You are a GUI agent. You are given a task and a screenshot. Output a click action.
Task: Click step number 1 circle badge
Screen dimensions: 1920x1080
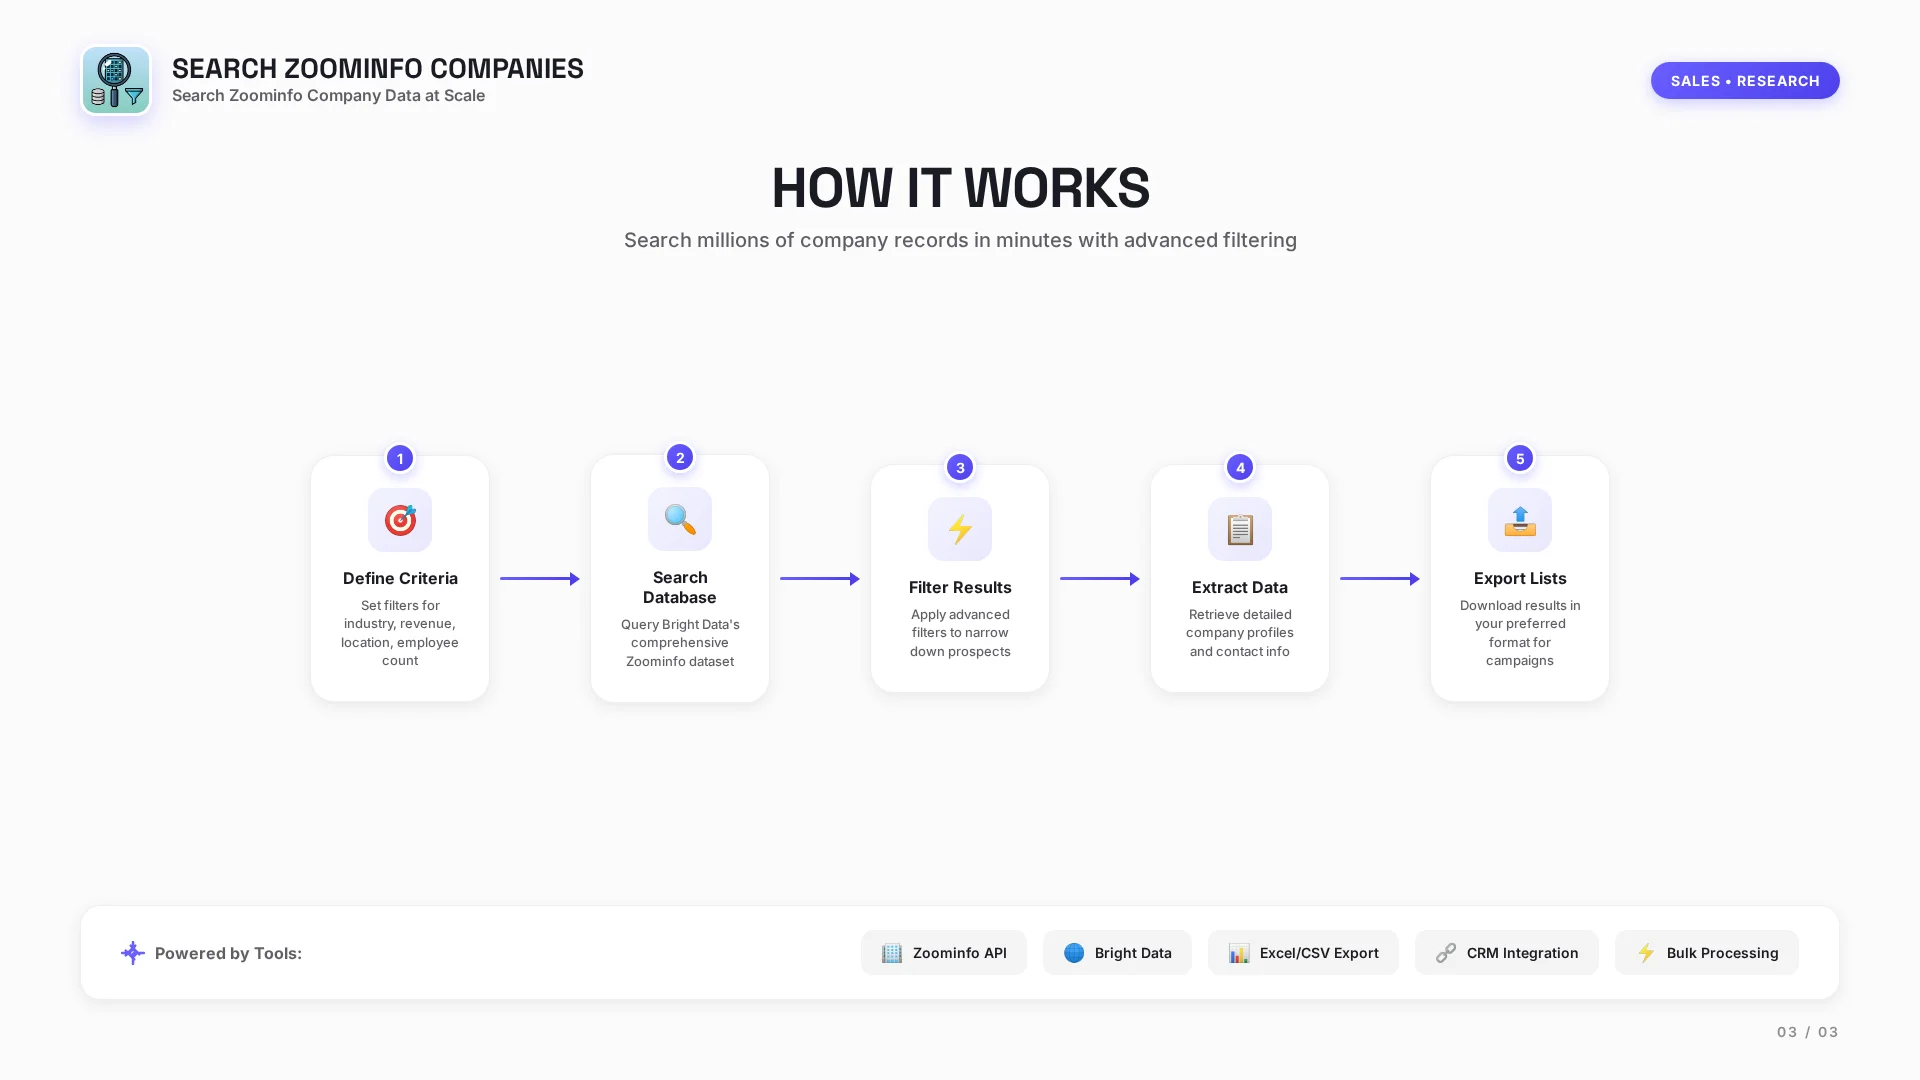tap(400, 458)
